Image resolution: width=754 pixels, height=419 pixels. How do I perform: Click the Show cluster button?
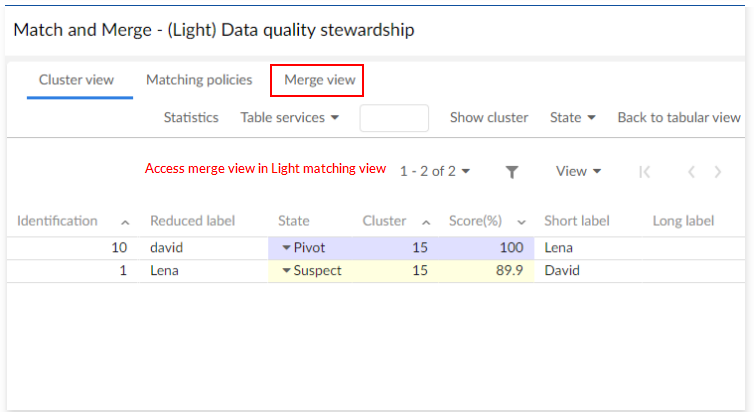(489, 118)
